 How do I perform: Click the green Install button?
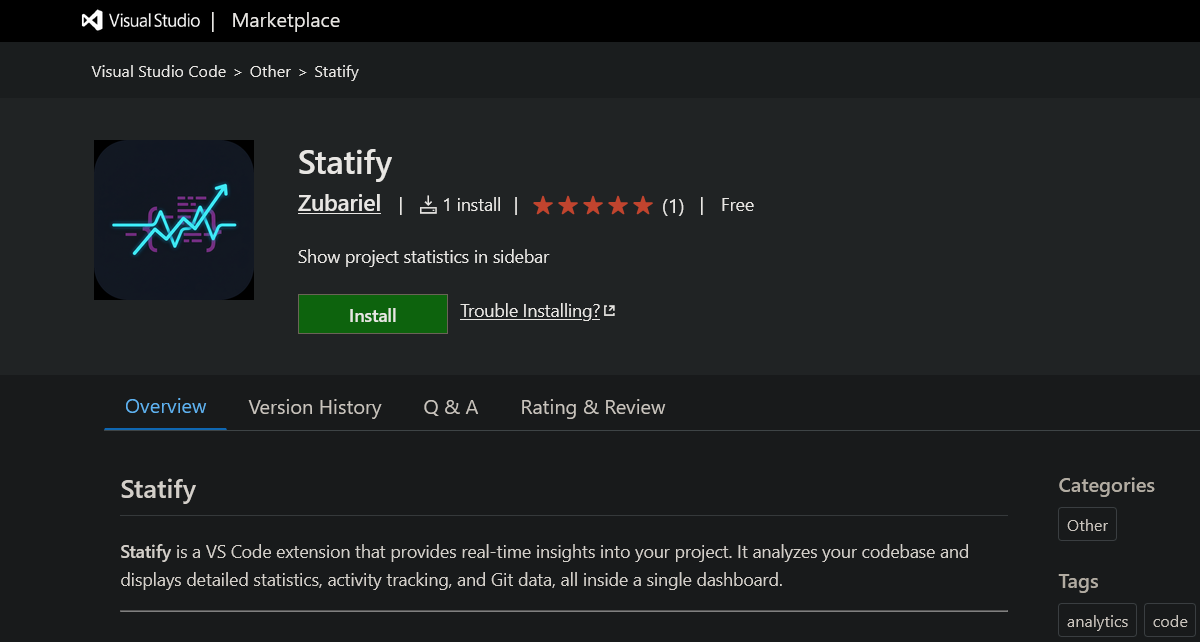pyautogui.click(x=372, y=314)
